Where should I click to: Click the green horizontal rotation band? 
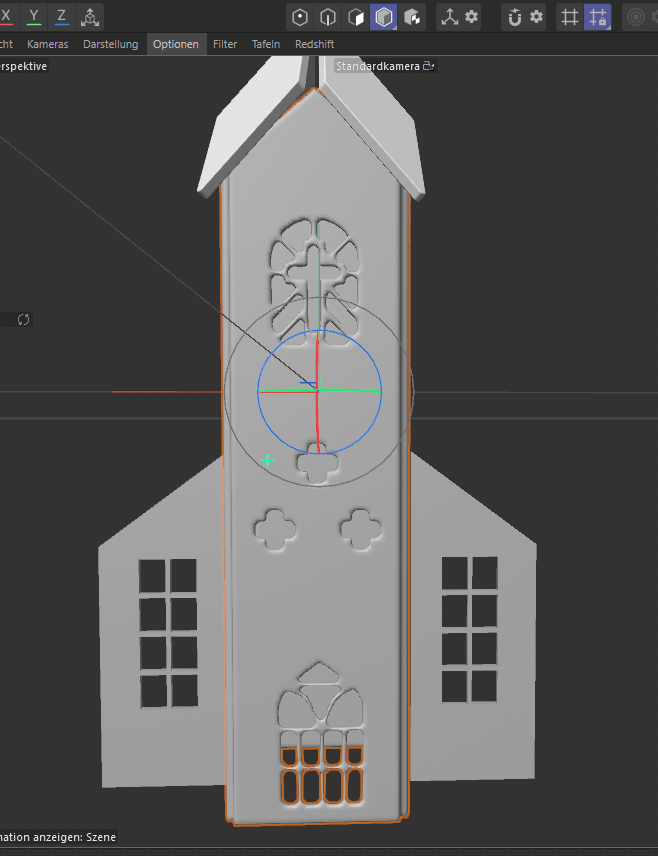(349, 390)
